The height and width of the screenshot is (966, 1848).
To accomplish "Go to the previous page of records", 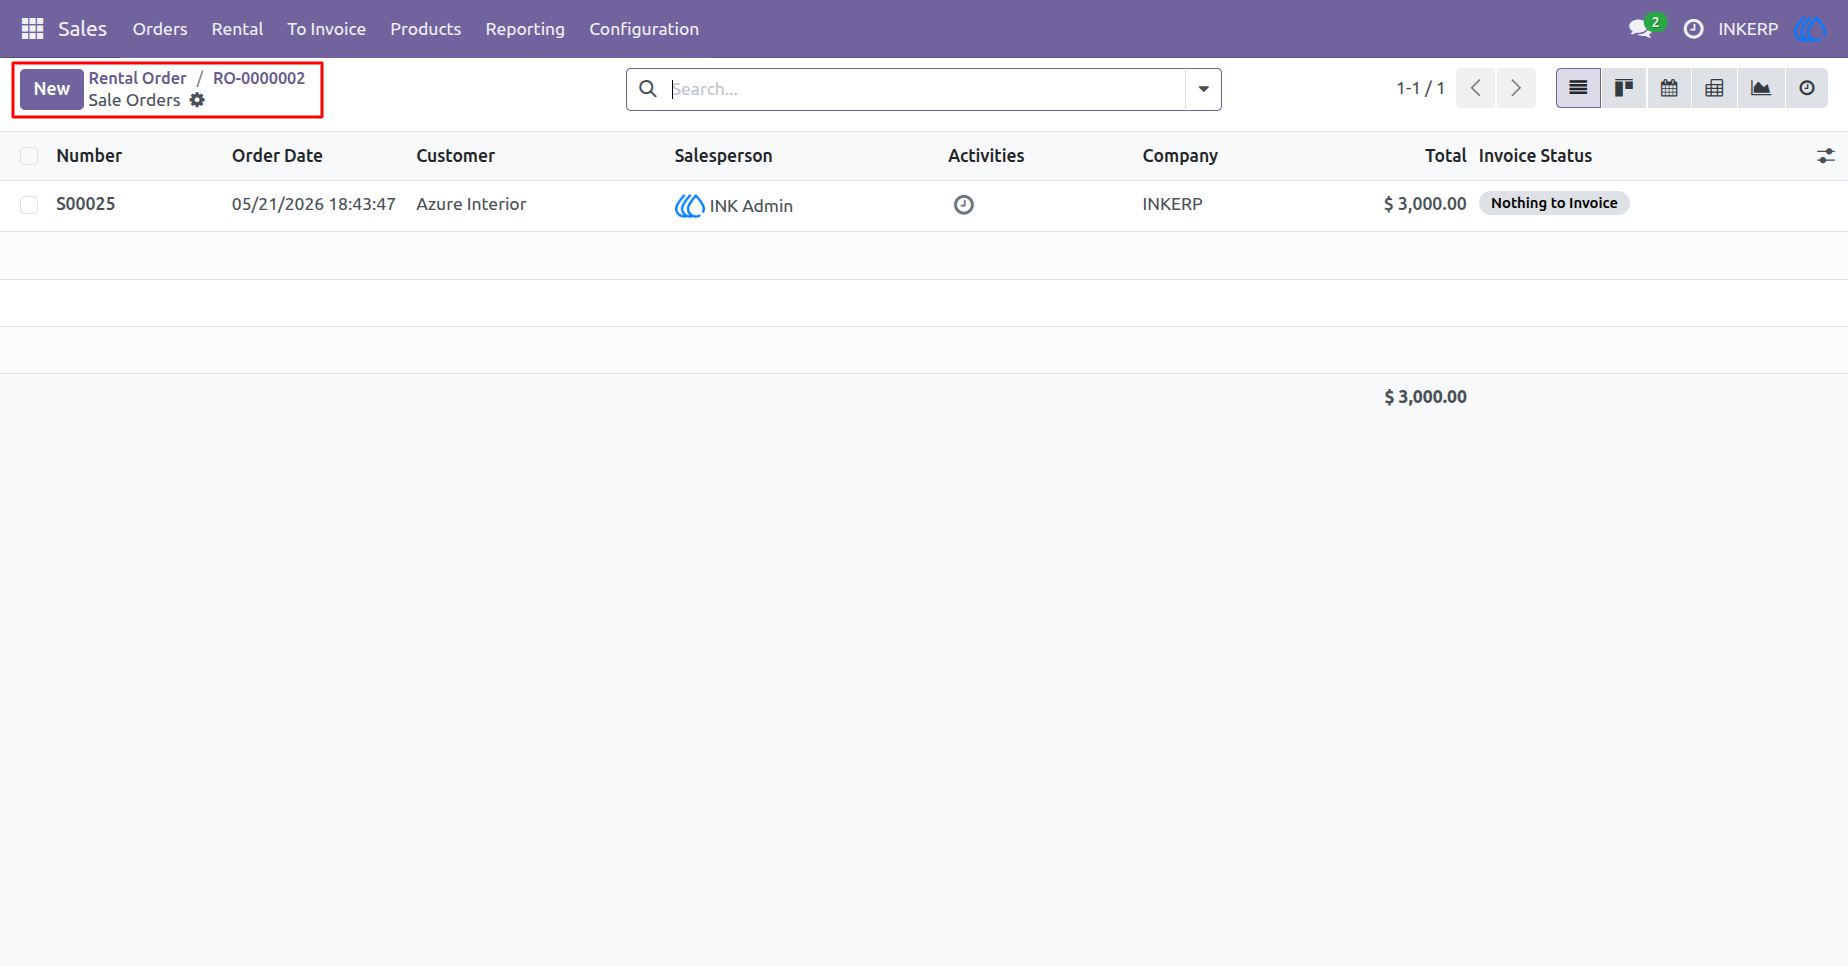I will click(1476, 88).
